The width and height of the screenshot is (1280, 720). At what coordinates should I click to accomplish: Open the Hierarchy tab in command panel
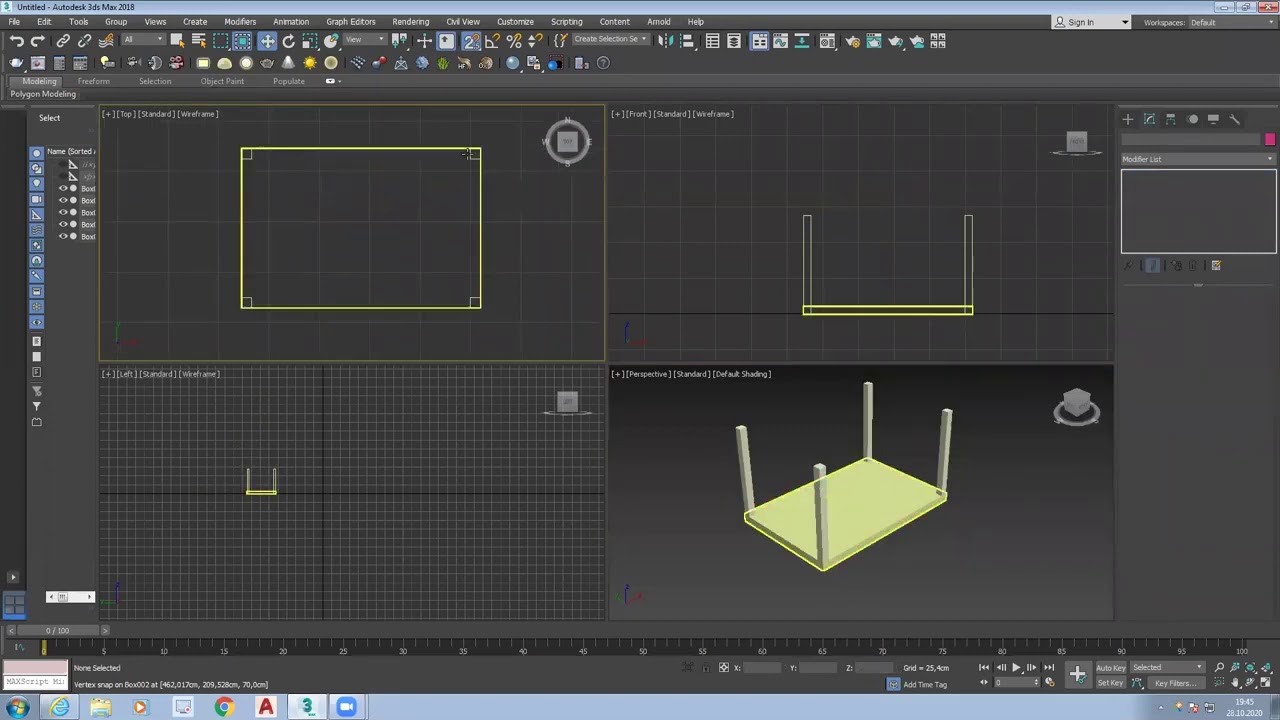pos(1171,119)
